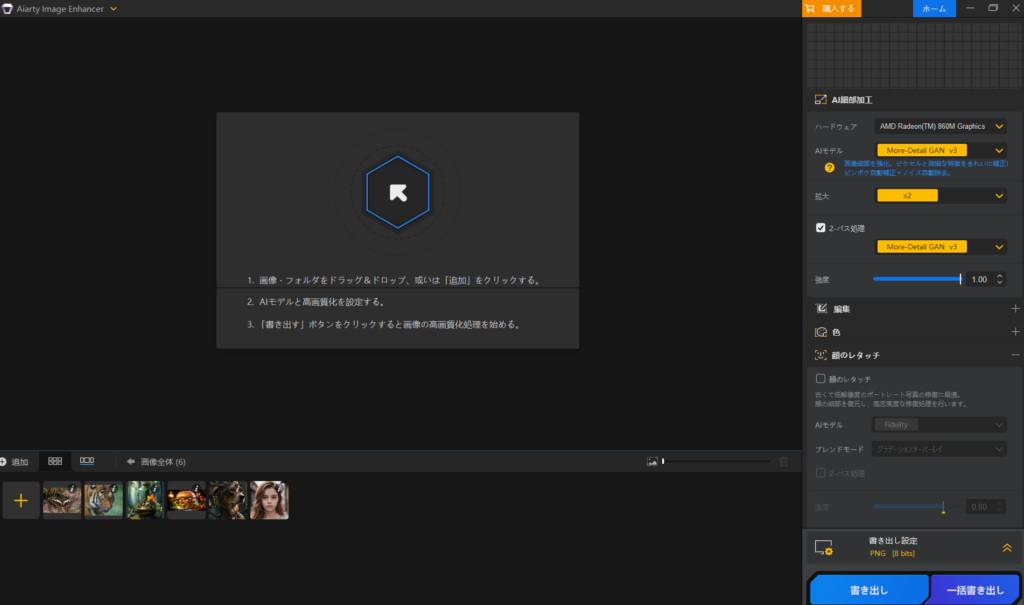Click the large yellow plus add tile

[21, 500]
